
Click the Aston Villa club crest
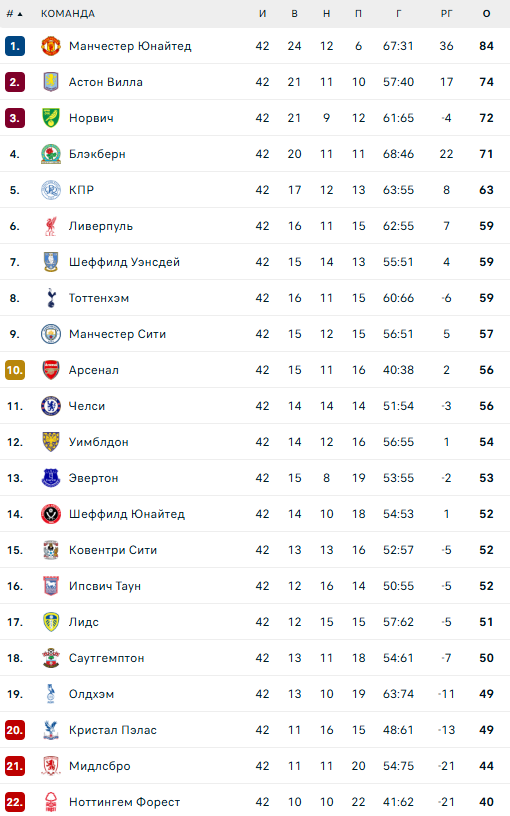51,82
